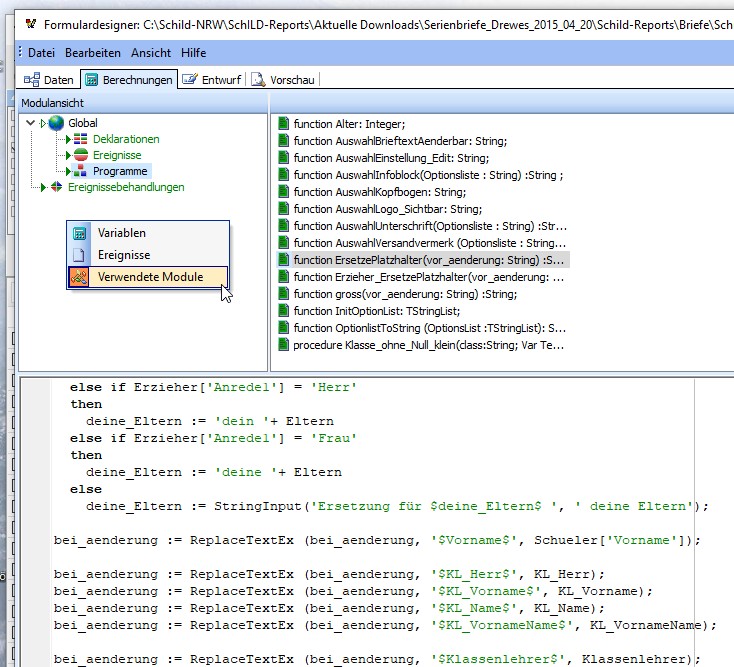This screenshot has width=734, height=667.
Task: Collapse the Global tree node chevron
Action: tap(30, 123)
